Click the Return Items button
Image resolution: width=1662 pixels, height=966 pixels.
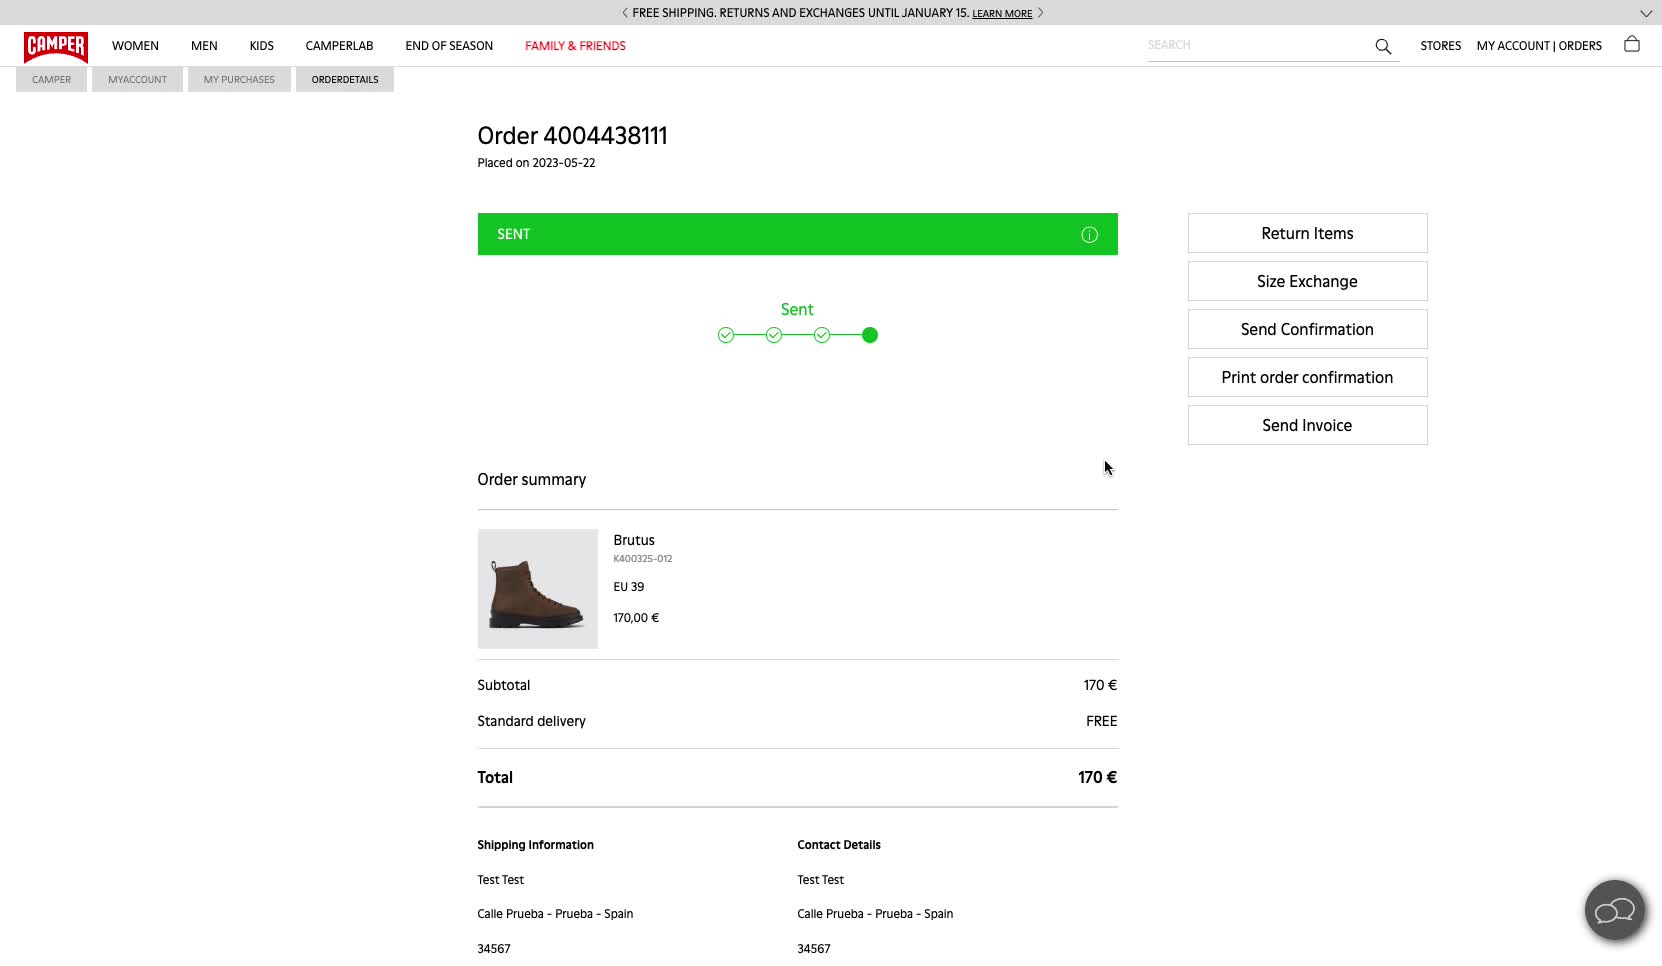[1307, 233]
